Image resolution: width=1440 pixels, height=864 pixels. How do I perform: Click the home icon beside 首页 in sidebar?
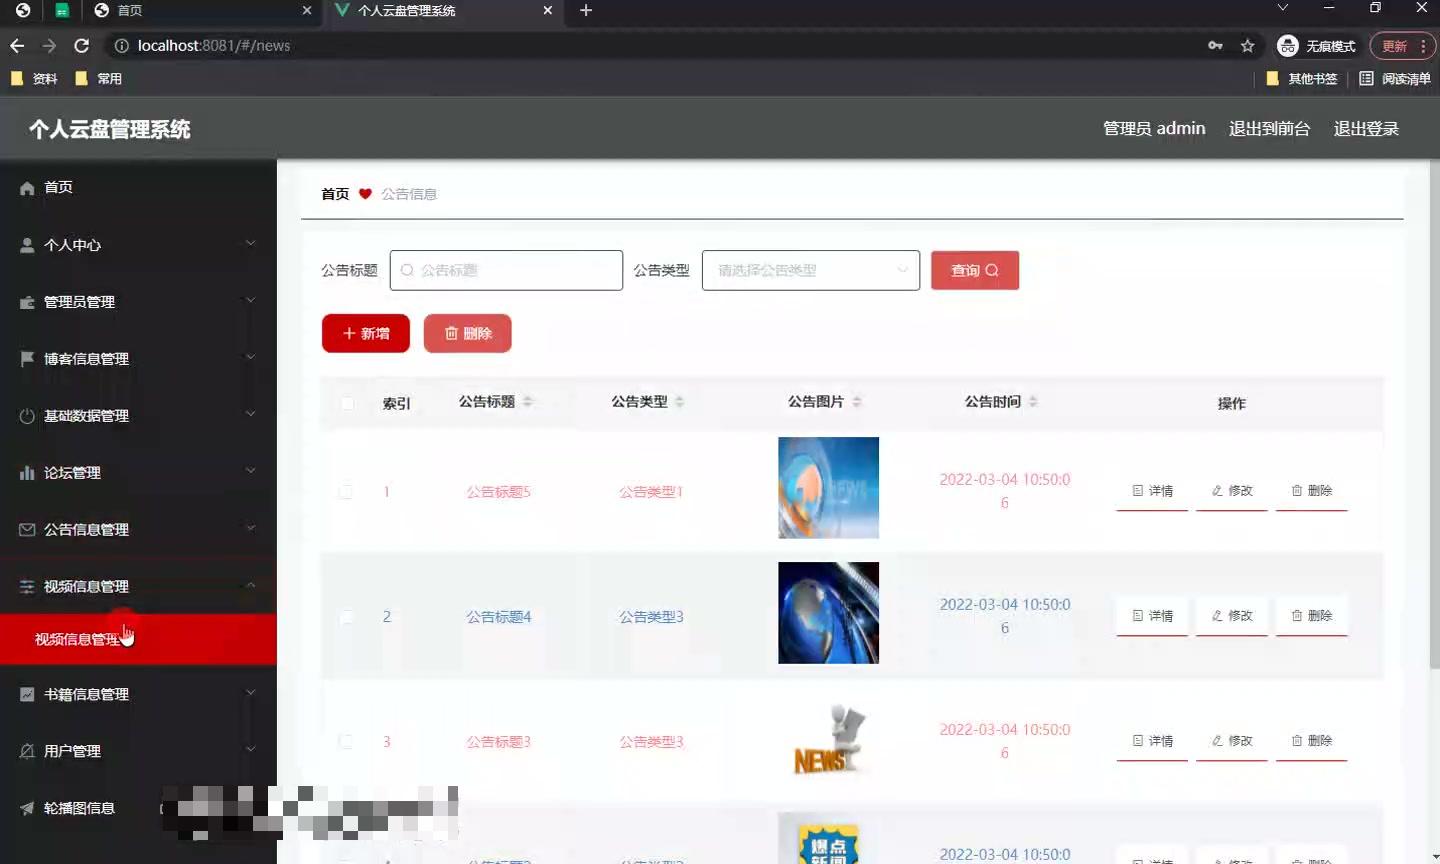pyautogui.click(x=27, y=188)
